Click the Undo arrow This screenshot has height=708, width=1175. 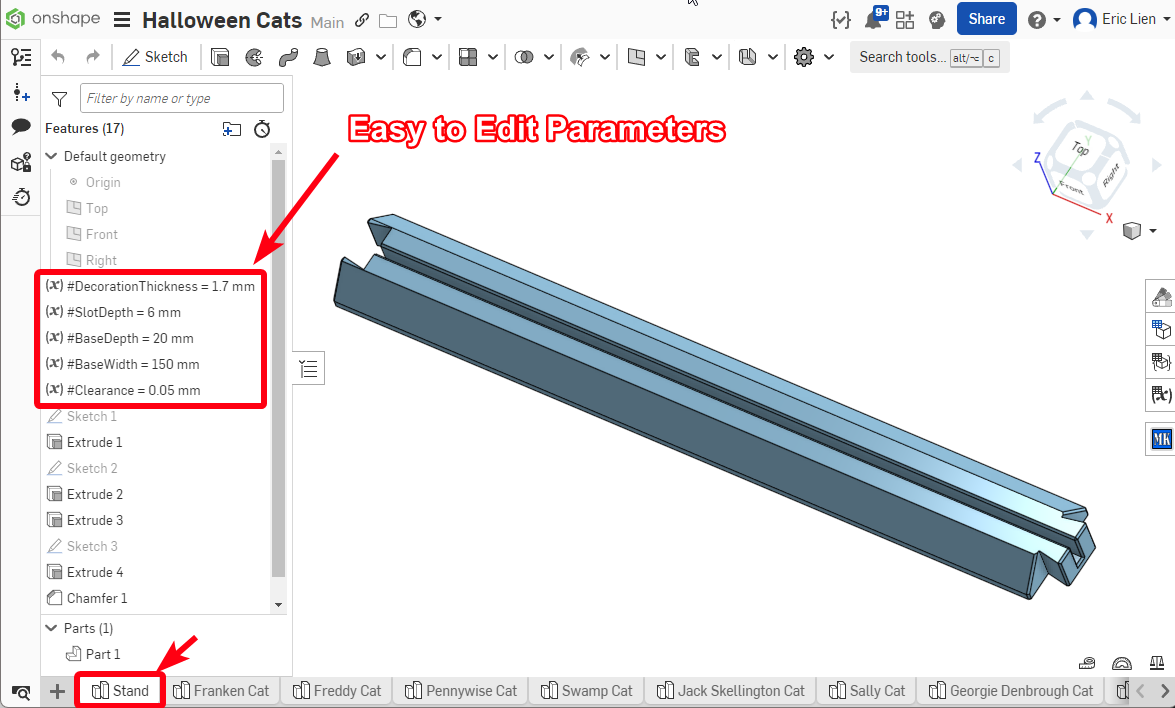coord(58,57)
